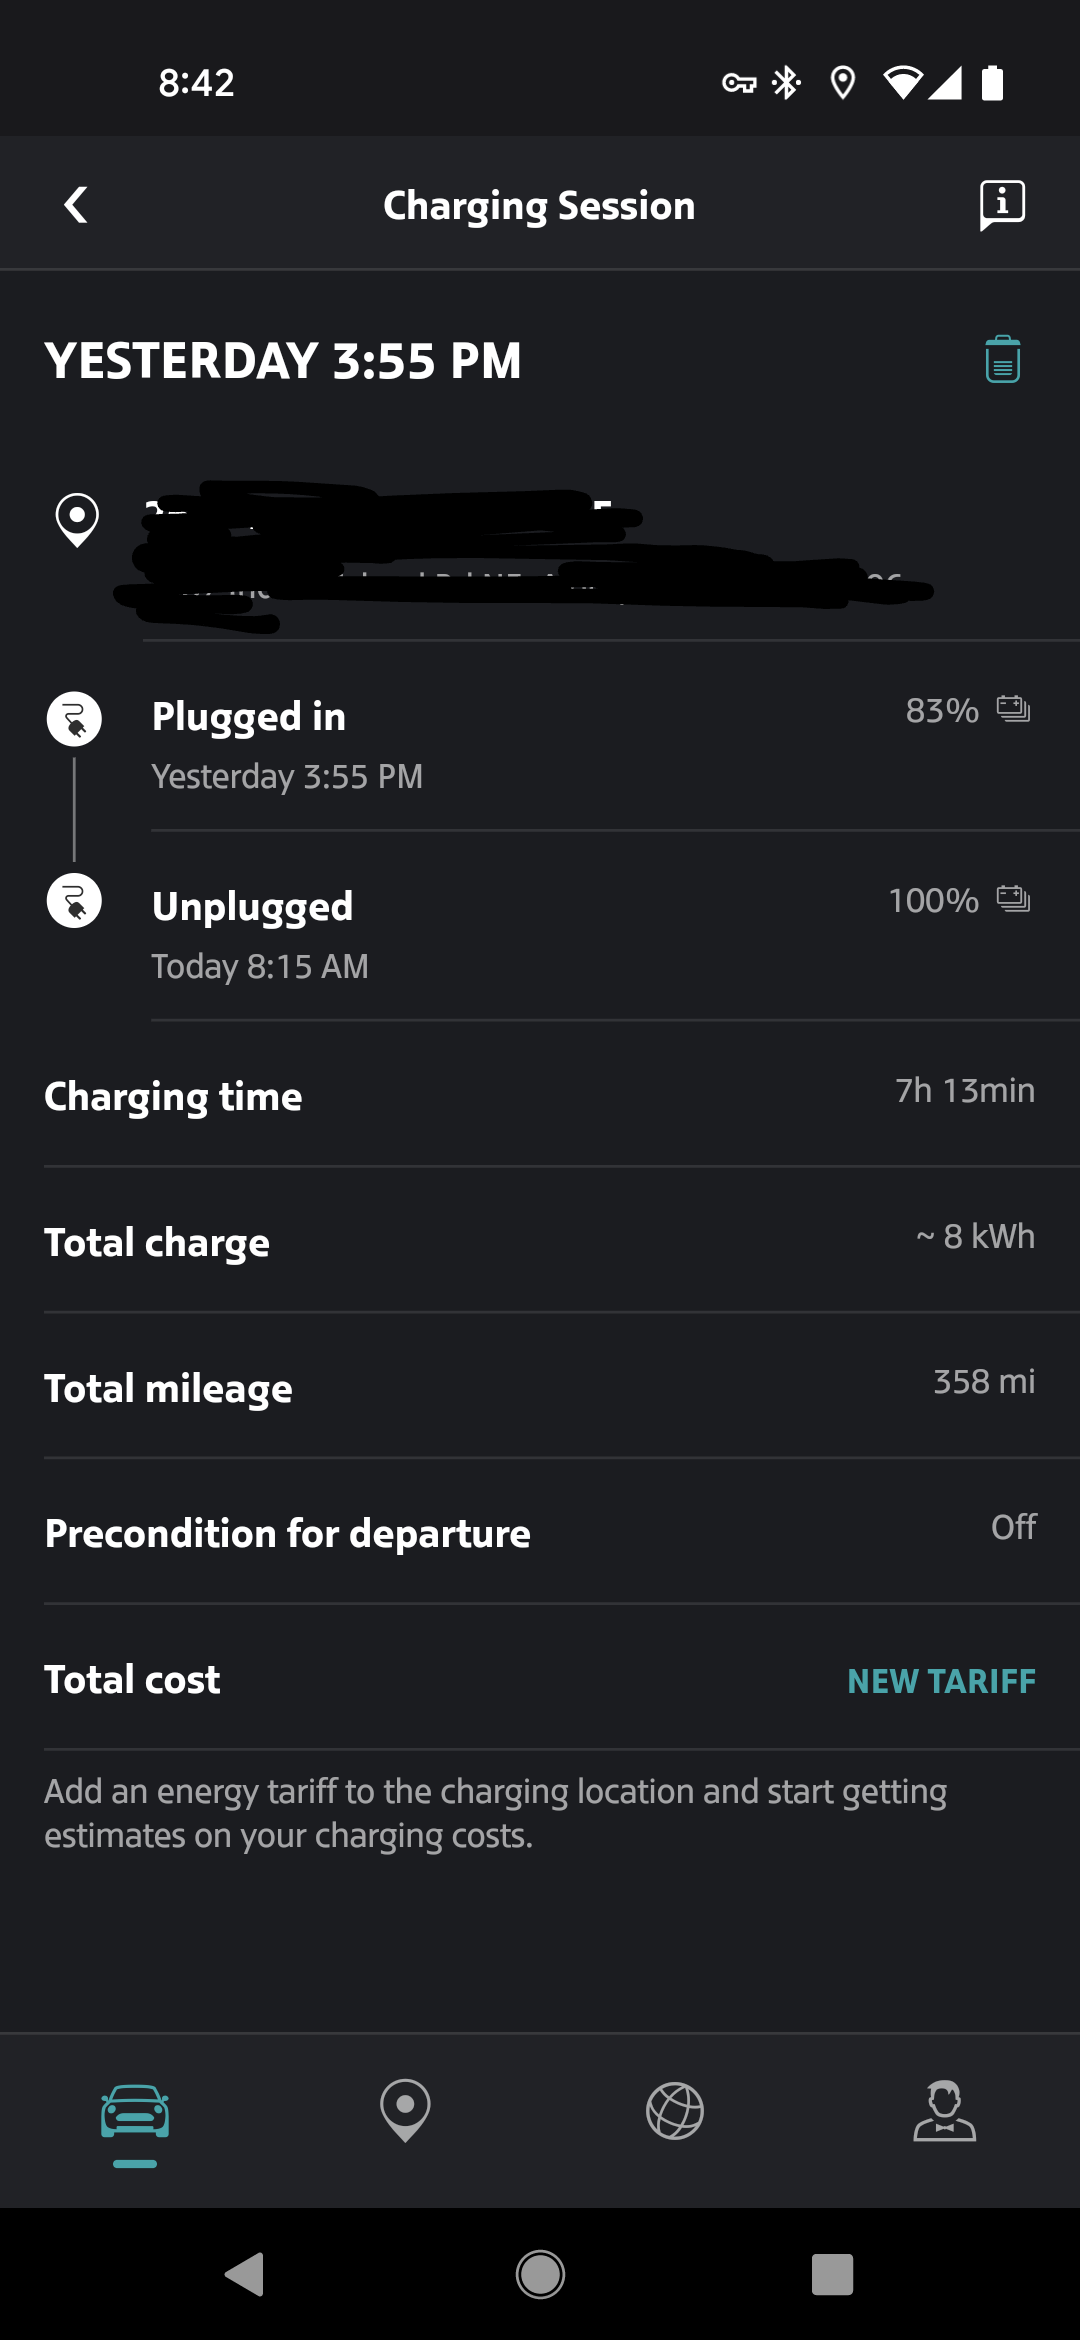This screenshot has height=2340, width=1080.
Task: Tap the back arrow in header
Action: pyautogui.click(x=76, y=205)
